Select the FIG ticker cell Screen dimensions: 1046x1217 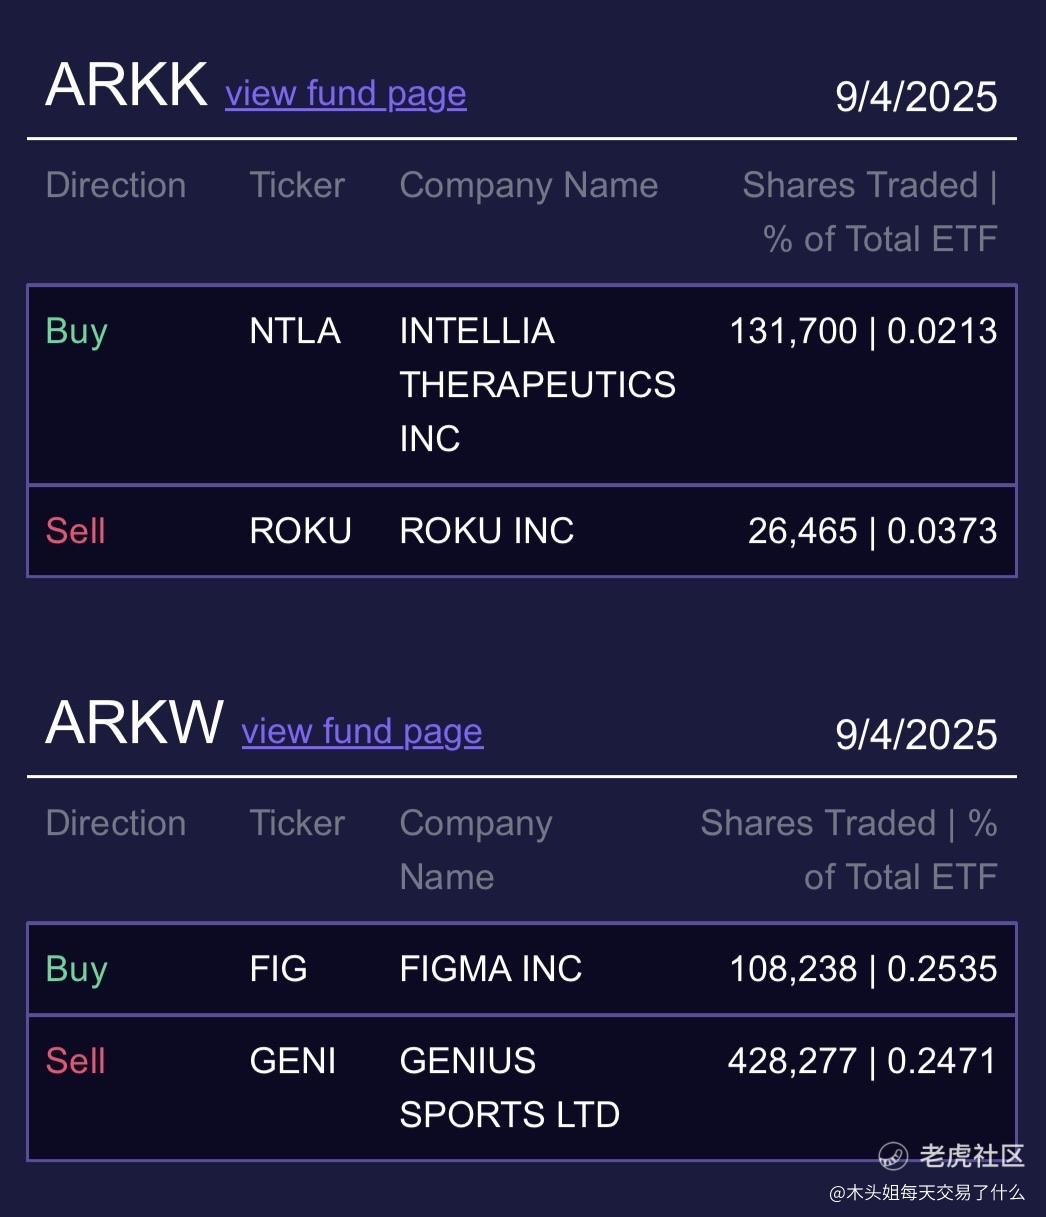pos(278,969)
